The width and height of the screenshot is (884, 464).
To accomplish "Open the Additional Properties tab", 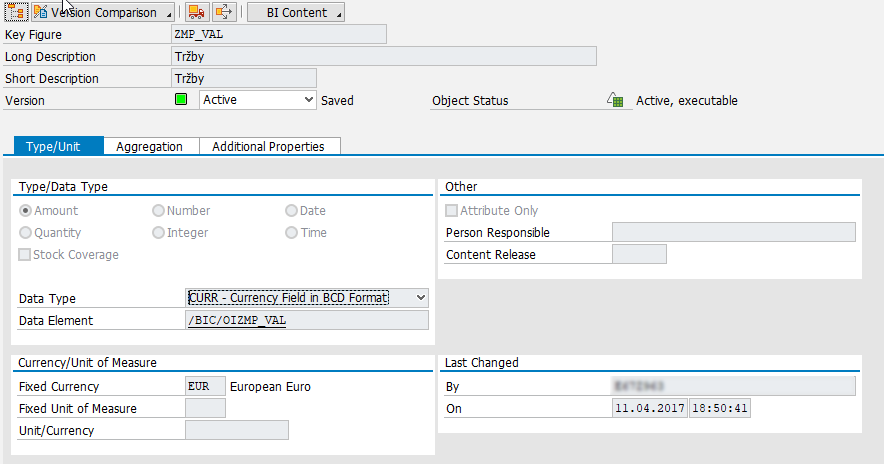I will [268, 146].
